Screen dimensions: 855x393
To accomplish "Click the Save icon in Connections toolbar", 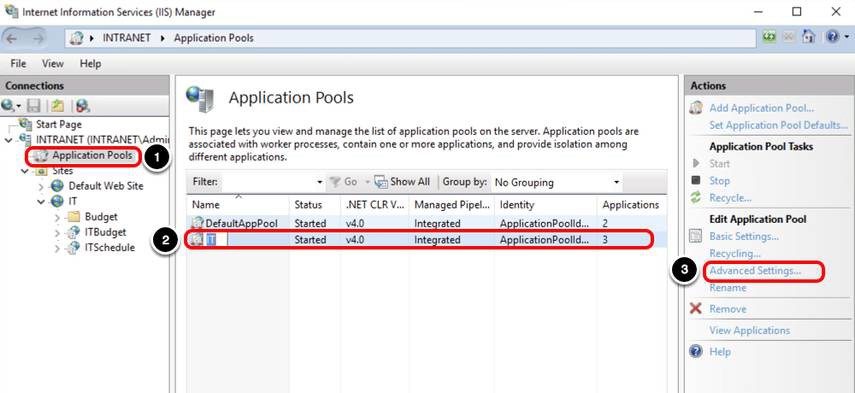I will coord(34,105).
